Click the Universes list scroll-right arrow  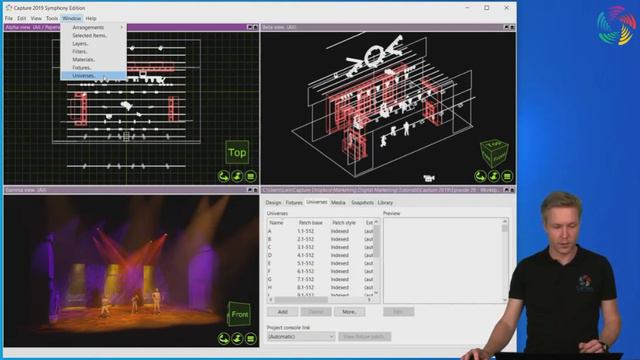coord(369,300)
